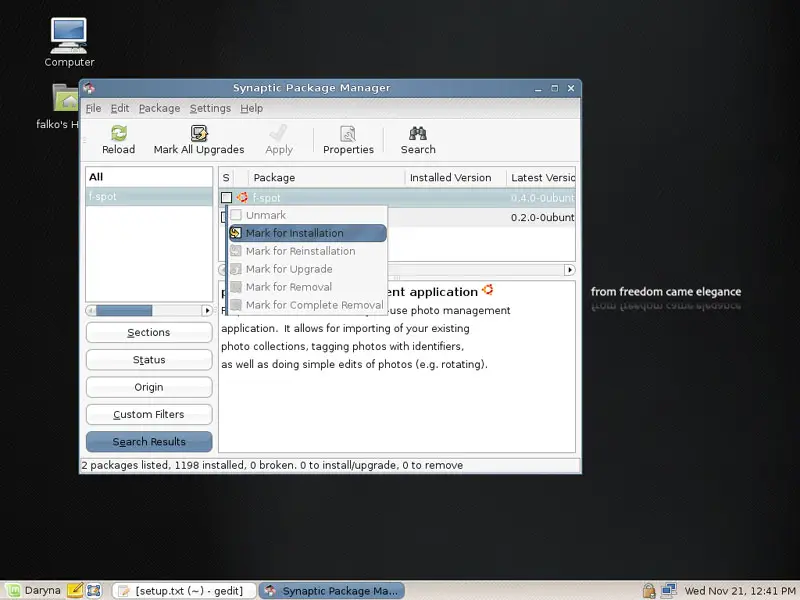Viewport: 800px width, 600px height.
Task: Click the Sections button
Action: [149, 333]
